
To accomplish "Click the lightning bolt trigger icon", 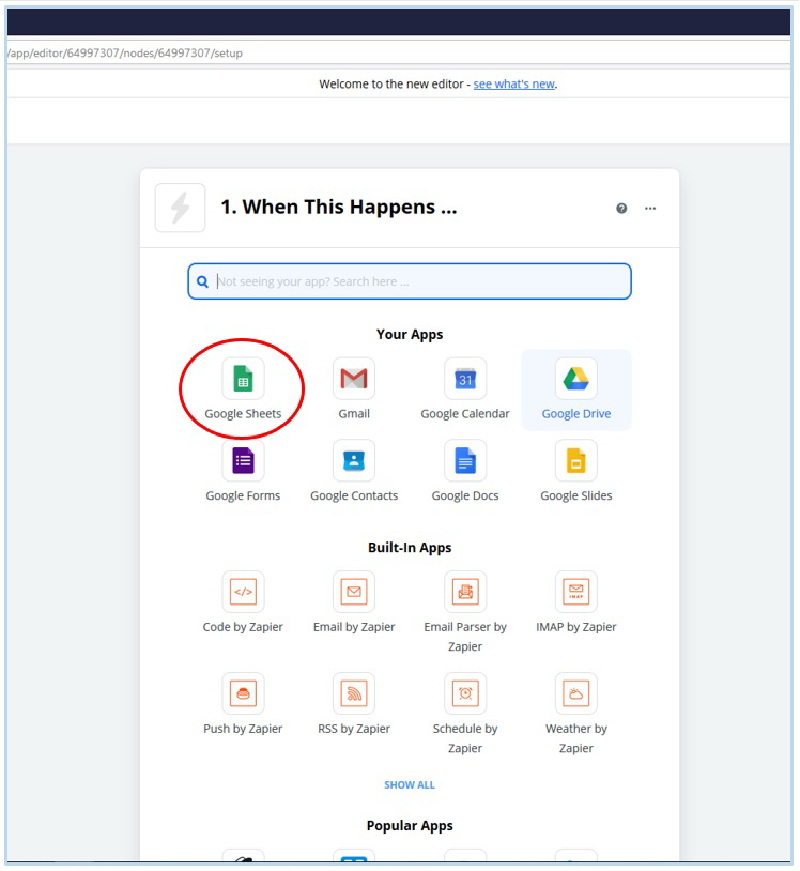I will click(180, 208).
